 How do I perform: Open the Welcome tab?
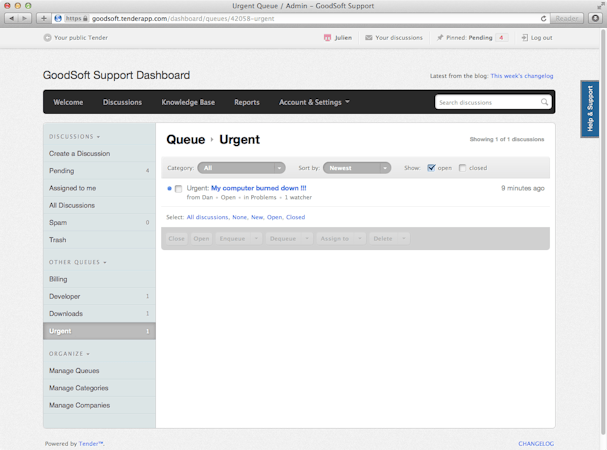click(68, 102)
